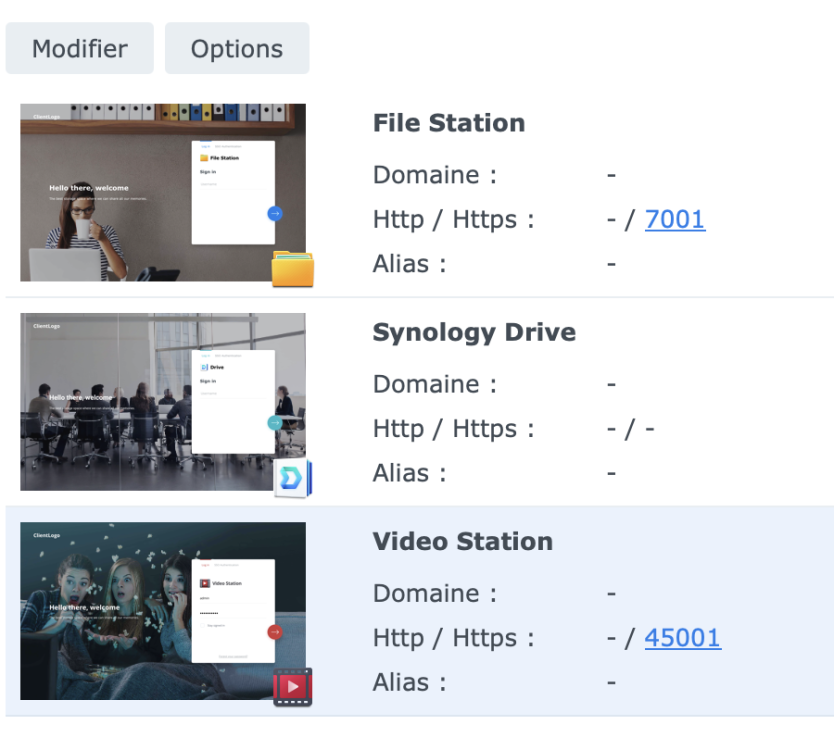Open the Options button
Image resolution: width=834 pixels, height=750 pixels.
tap(237, 48)
